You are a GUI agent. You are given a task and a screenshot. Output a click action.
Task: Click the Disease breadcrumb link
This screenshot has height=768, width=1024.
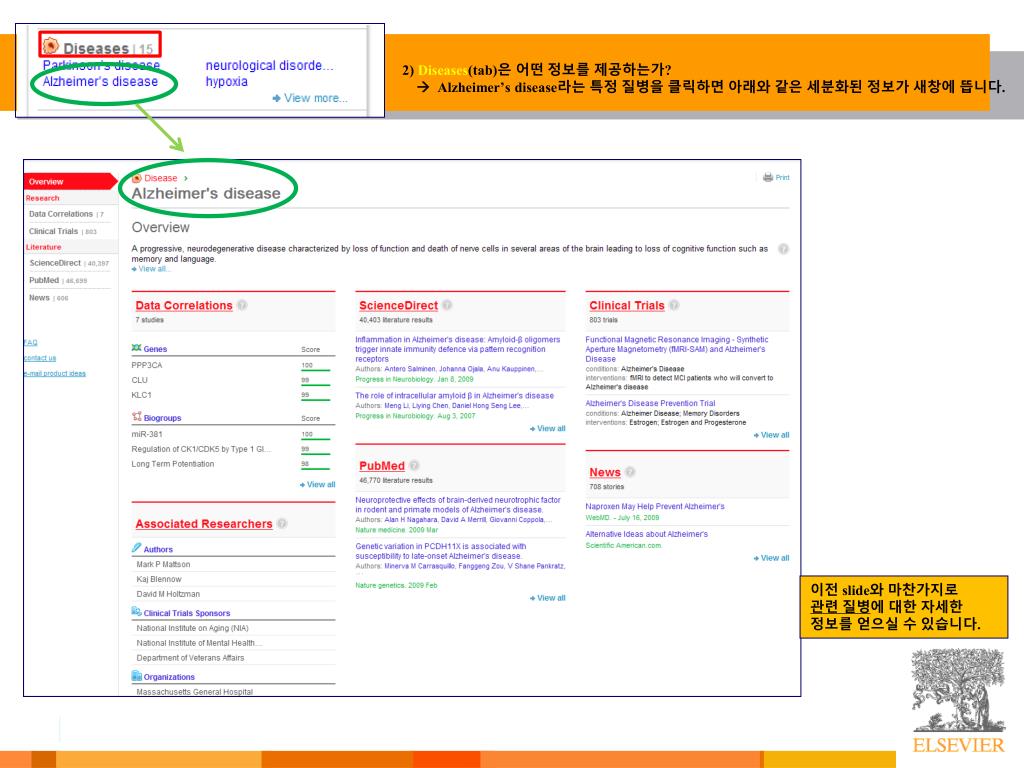[x=161, y=178]
